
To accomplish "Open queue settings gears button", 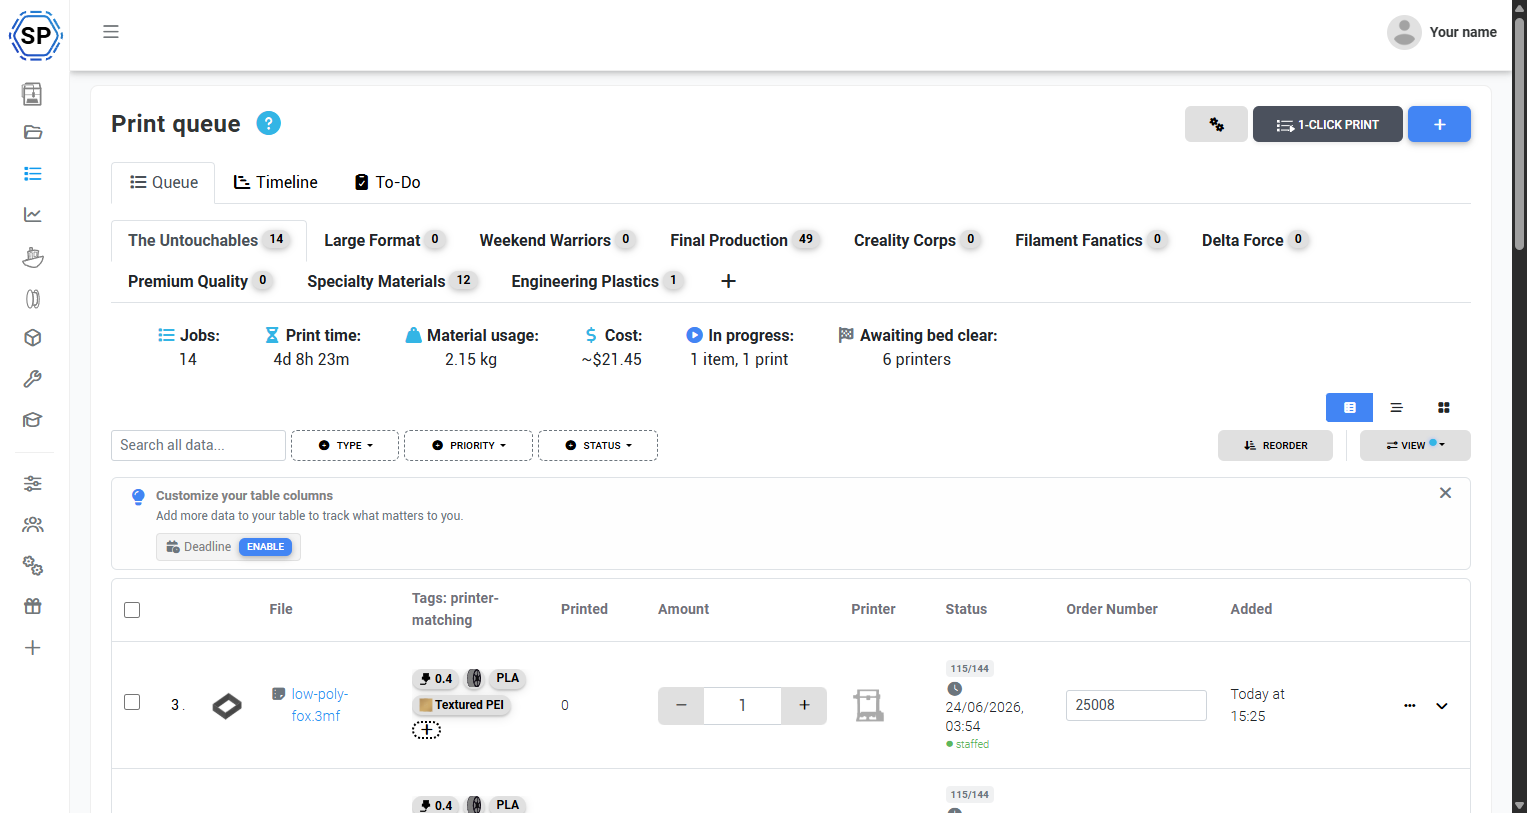I will [1216, 124].
